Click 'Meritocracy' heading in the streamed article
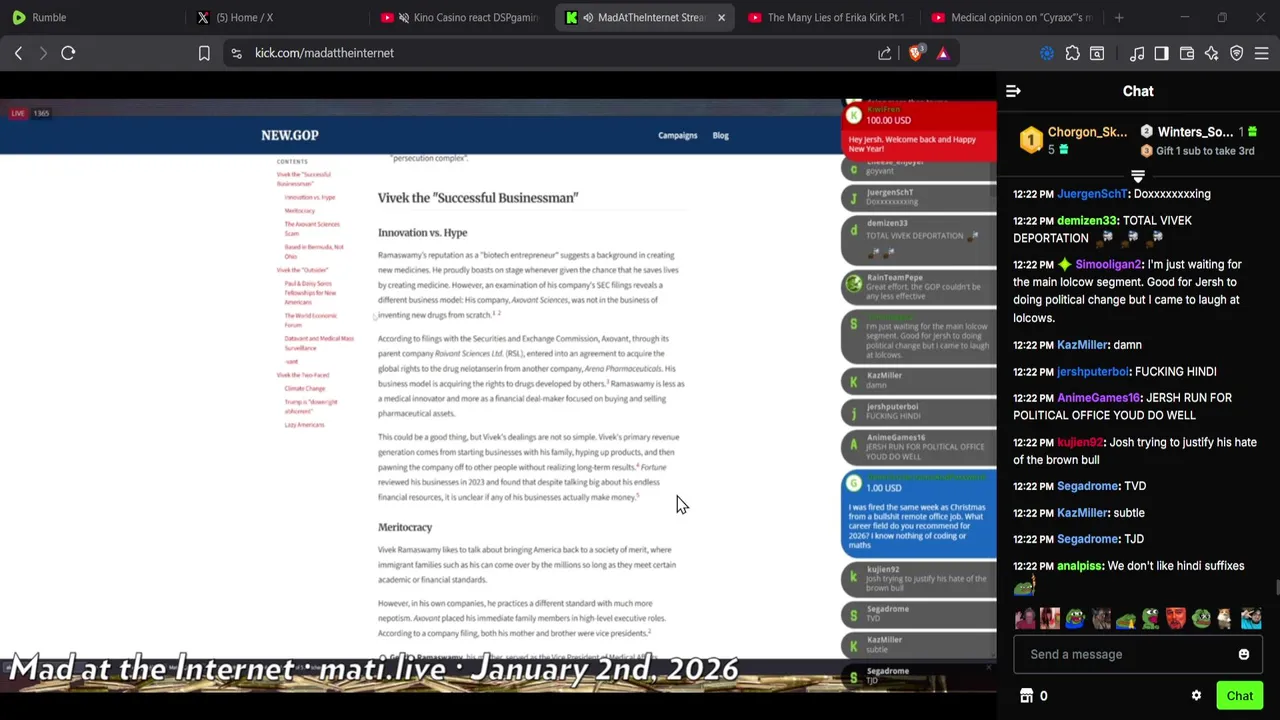The width and height of the screenshot is (1280, 720). click(405, 527)
